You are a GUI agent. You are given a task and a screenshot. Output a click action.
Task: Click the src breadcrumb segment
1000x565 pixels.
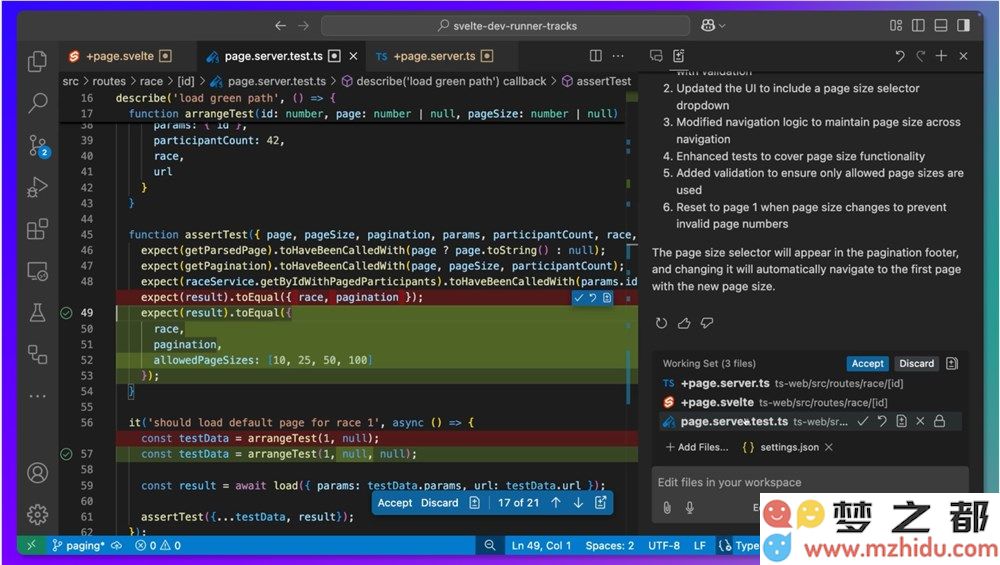pos(71,81)
